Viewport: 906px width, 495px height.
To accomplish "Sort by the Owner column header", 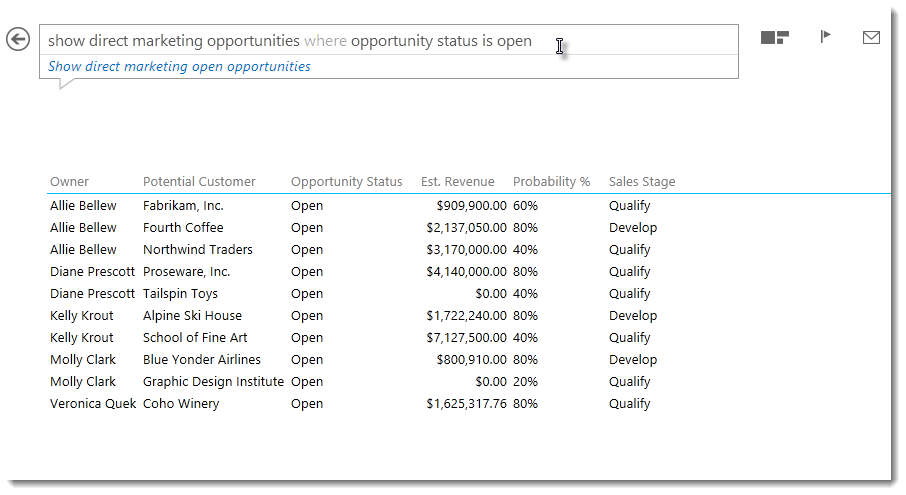I will point(69,181).
